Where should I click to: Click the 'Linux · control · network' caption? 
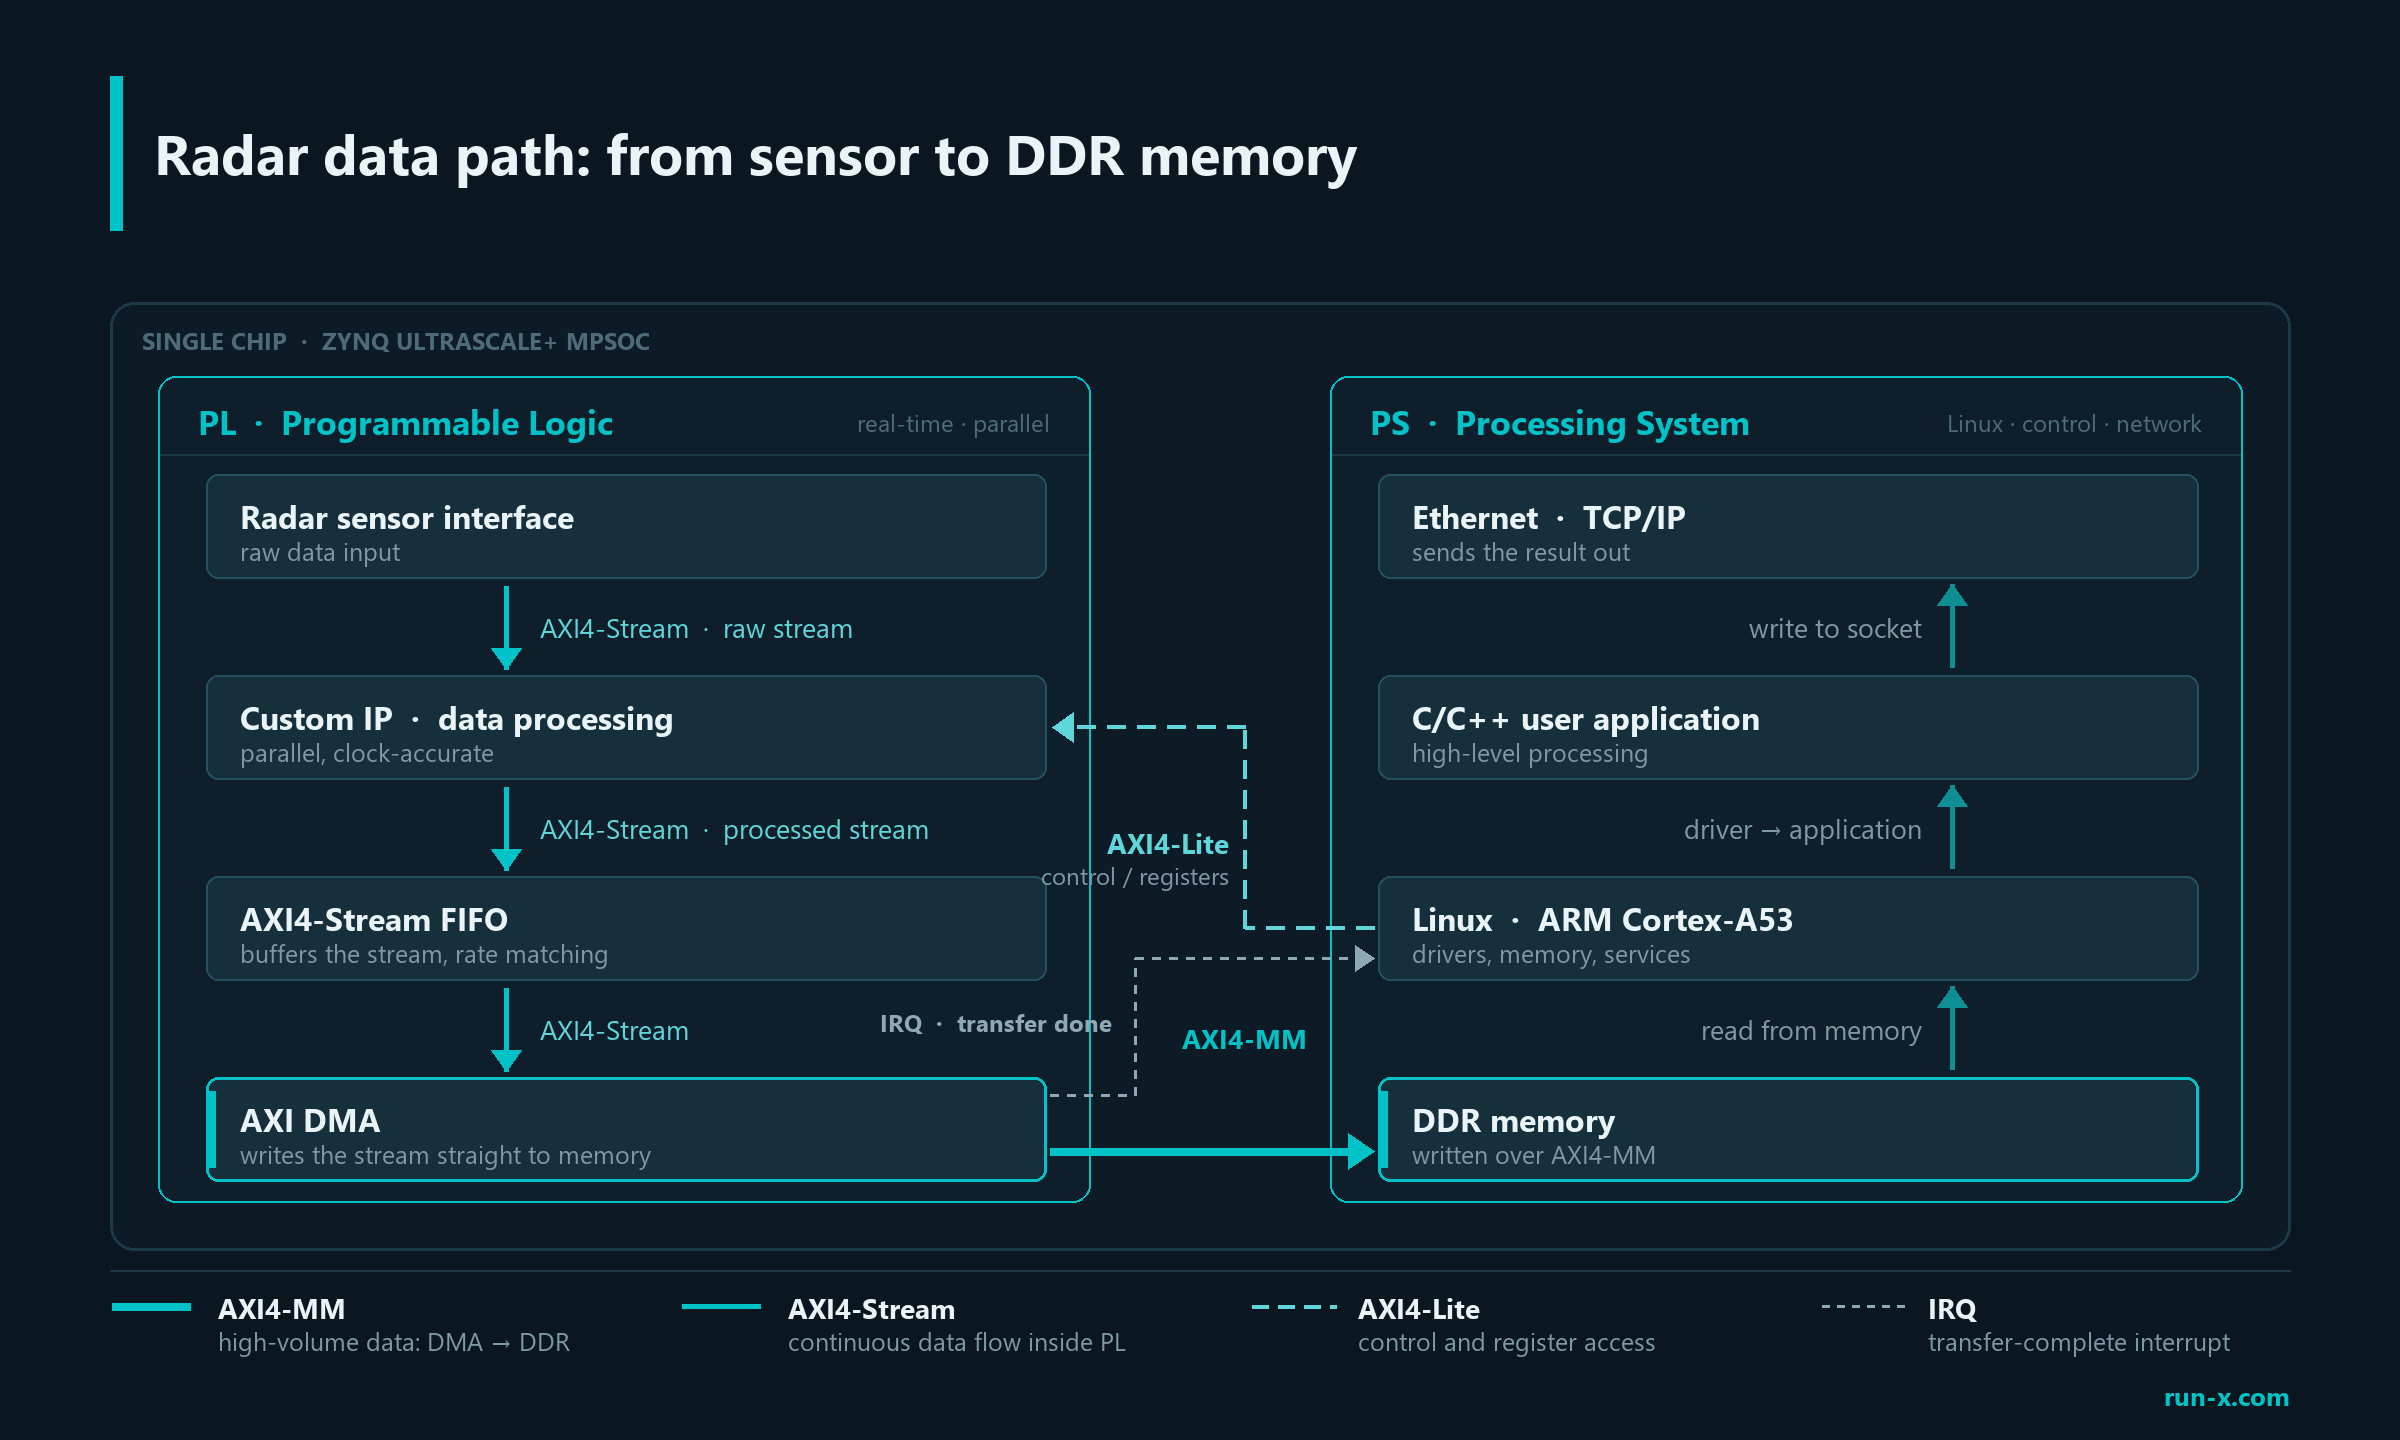(2074, 424)
